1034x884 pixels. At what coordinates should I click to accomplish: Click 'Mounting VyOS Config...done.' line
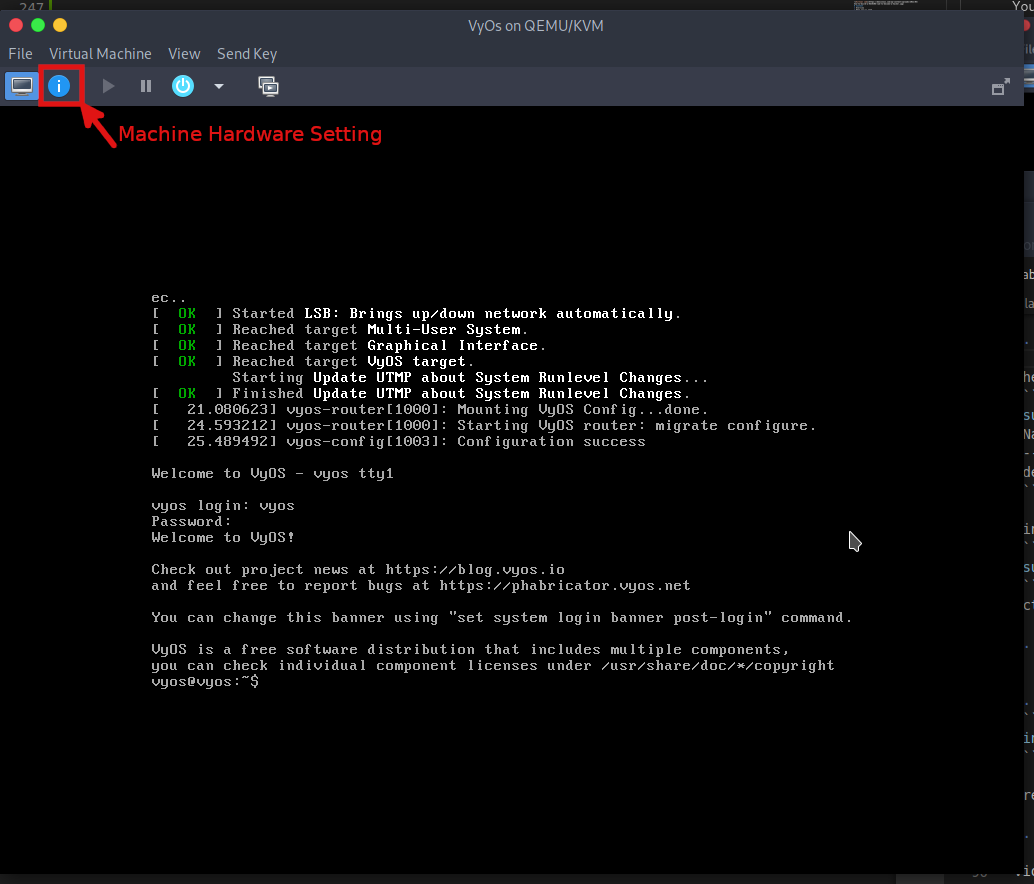click(430, 409)
